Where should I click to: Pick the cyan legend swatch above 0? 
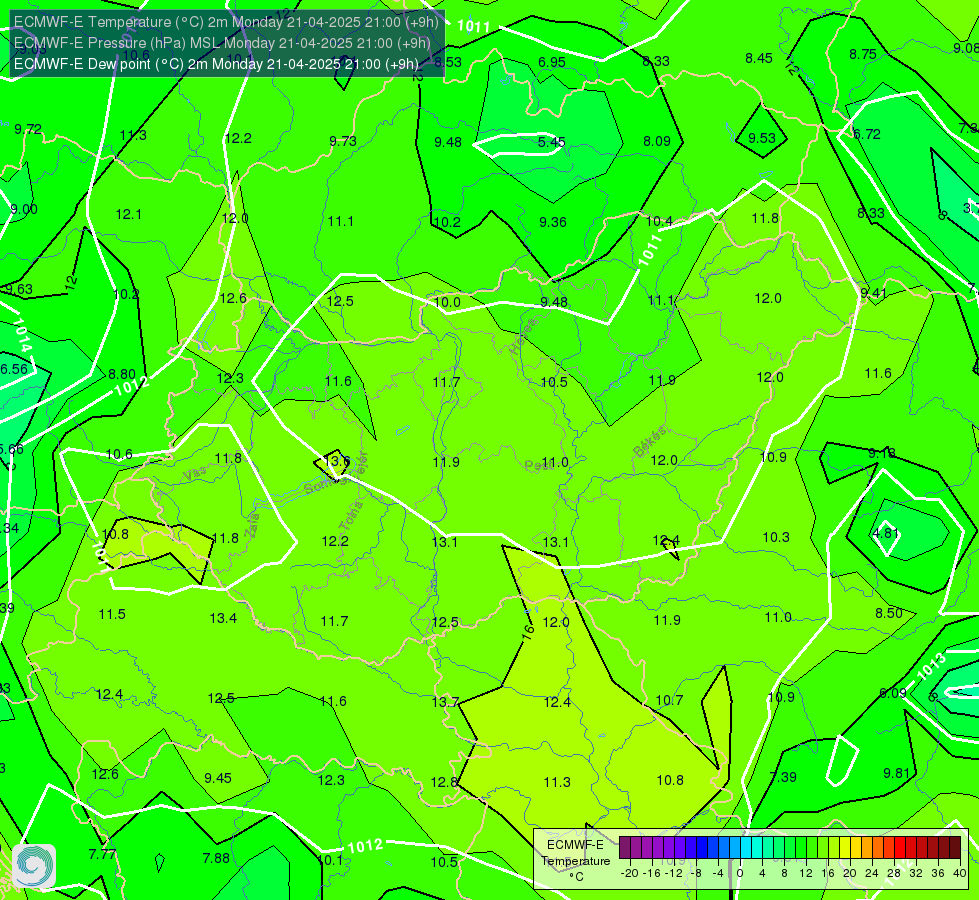[745, 848]
